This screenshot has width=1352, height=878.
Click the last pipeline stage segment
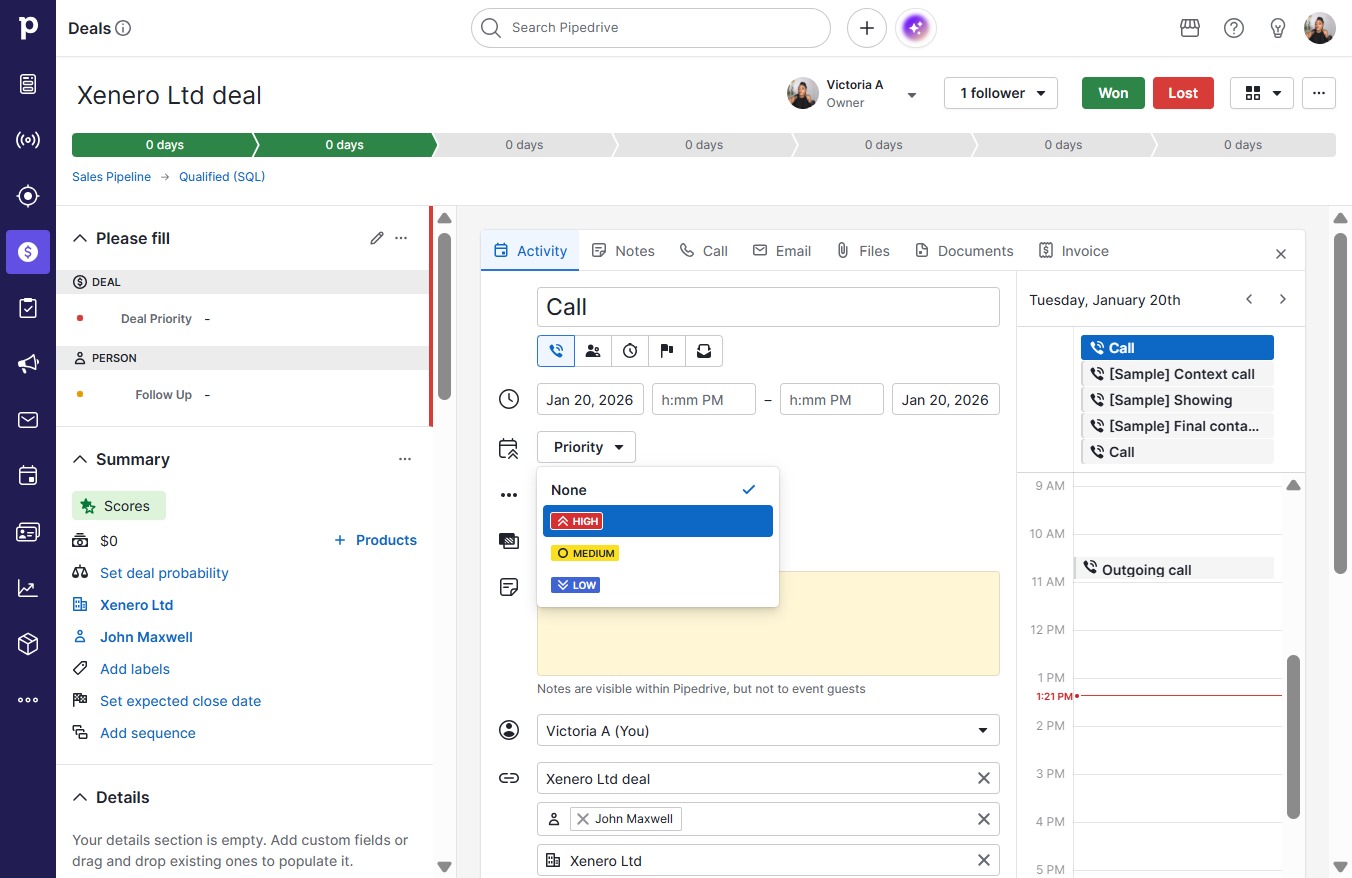click(1243, 145)
